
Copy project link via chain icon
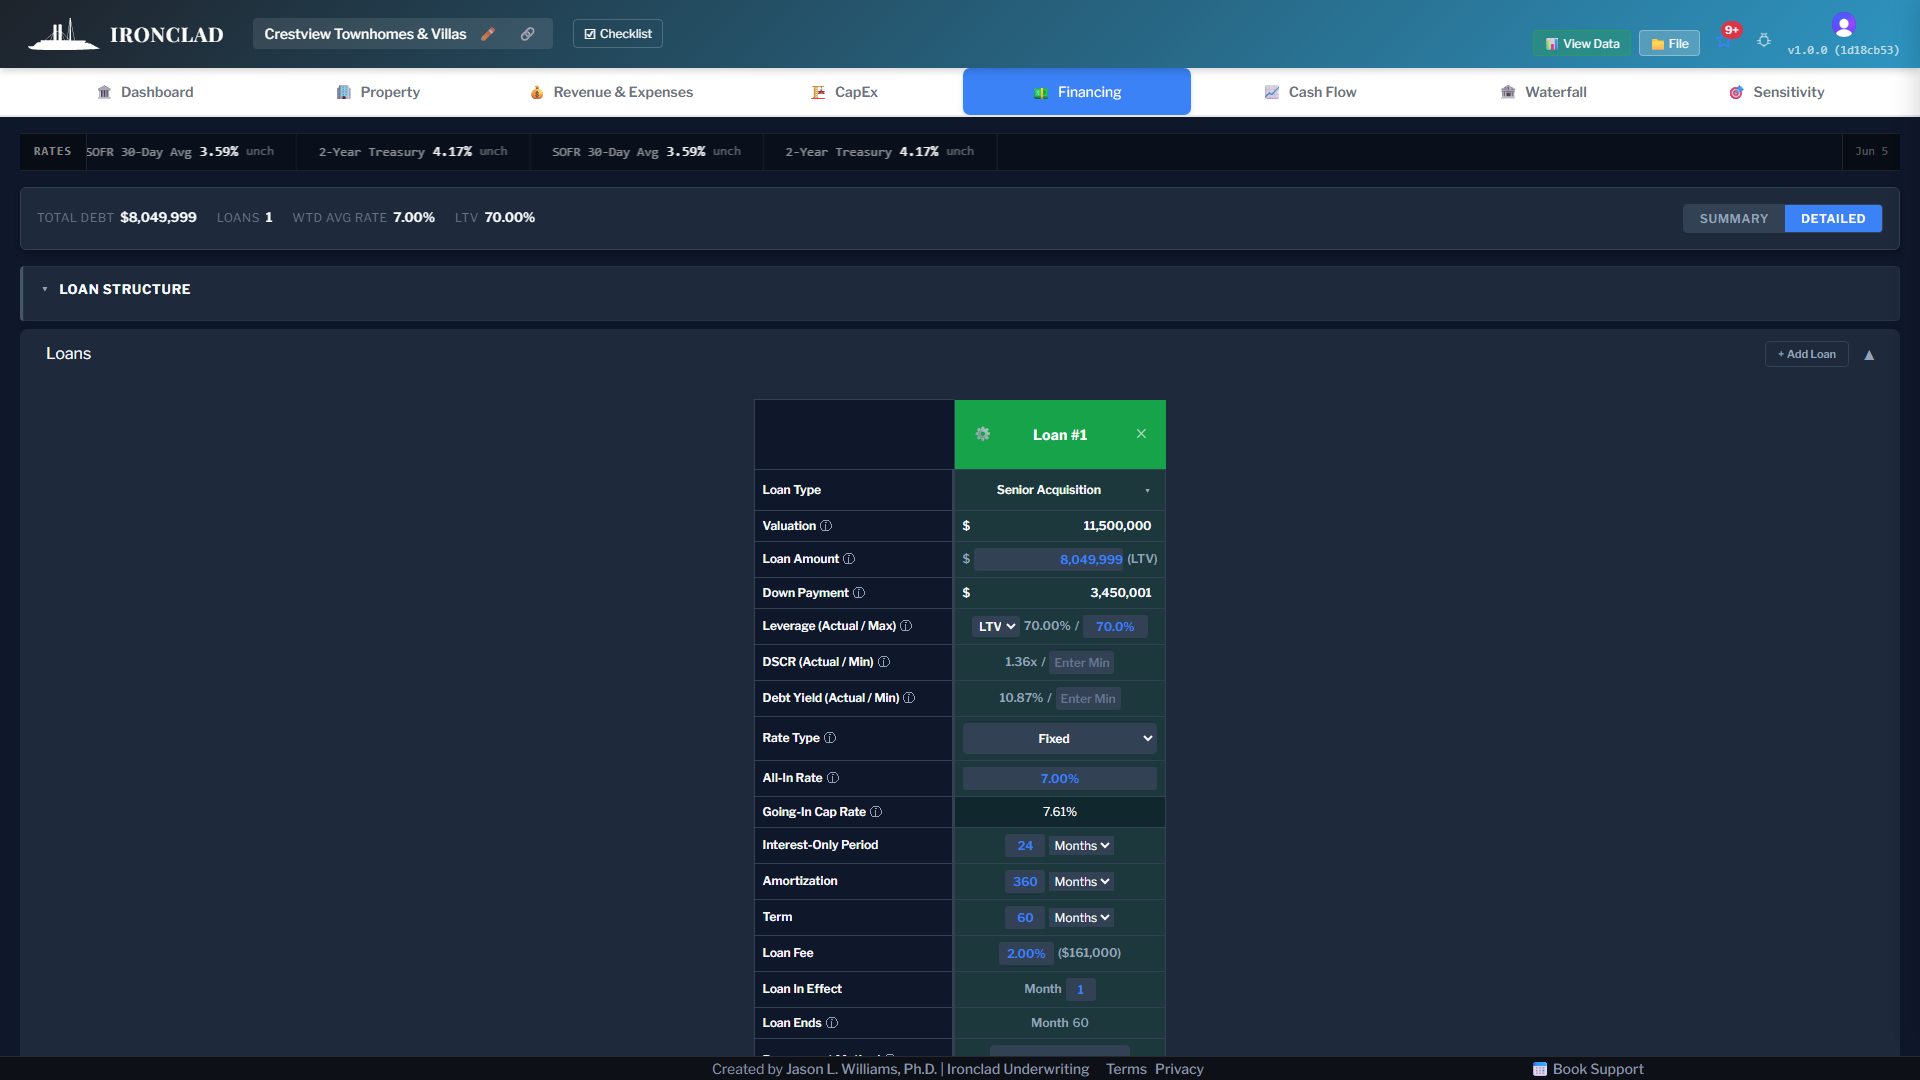(527, 34)
